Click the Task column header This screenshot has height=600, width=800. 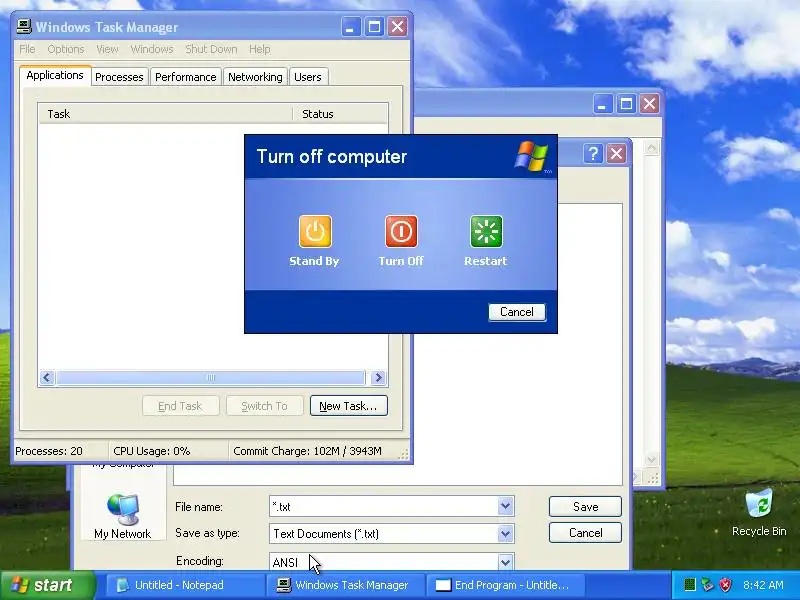[x=165, y=114]
